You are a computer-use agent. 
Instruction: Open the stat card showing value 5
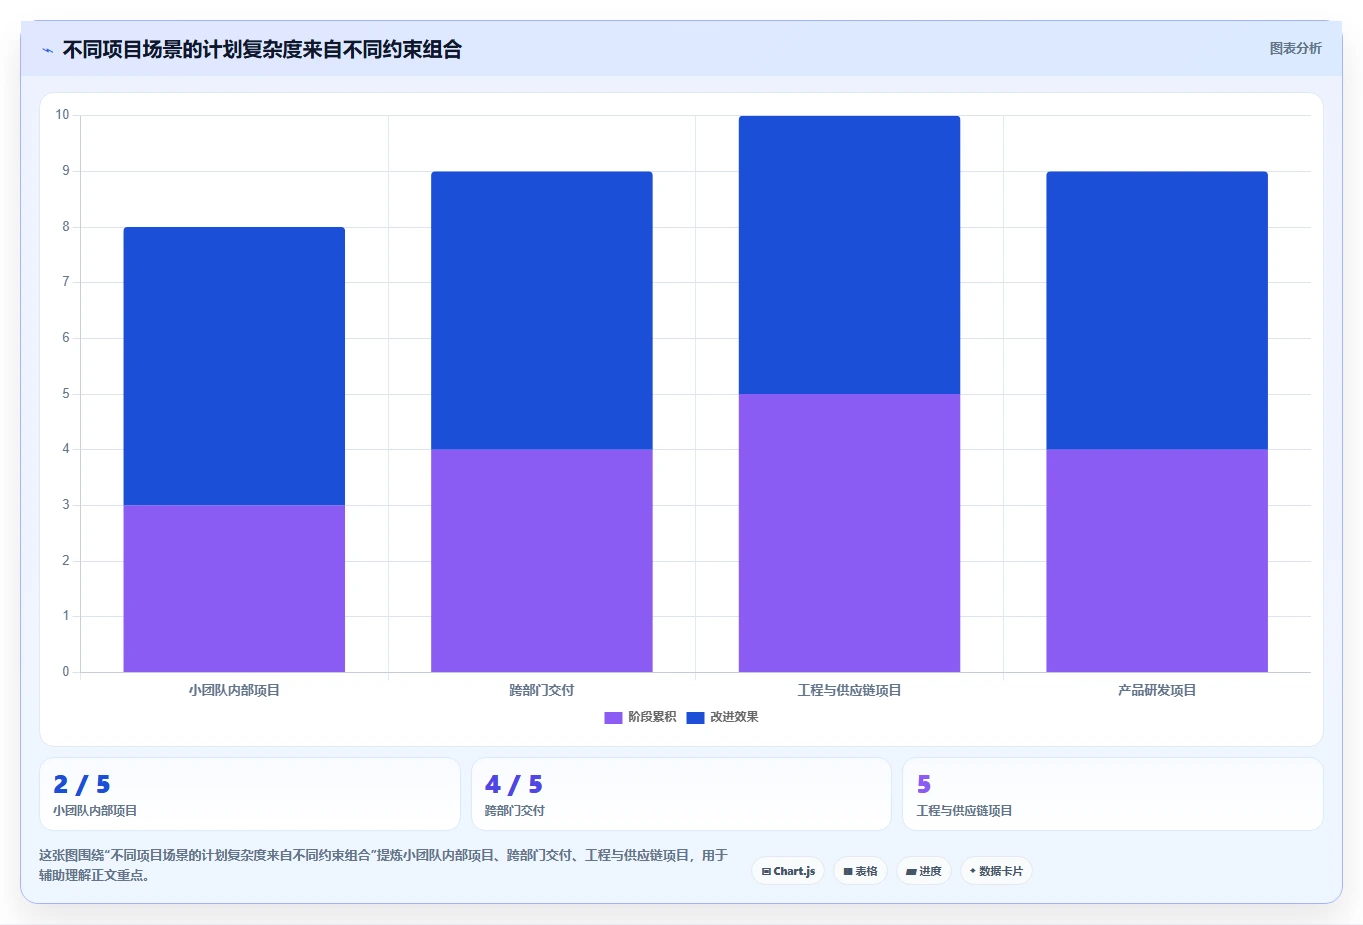1113,794
